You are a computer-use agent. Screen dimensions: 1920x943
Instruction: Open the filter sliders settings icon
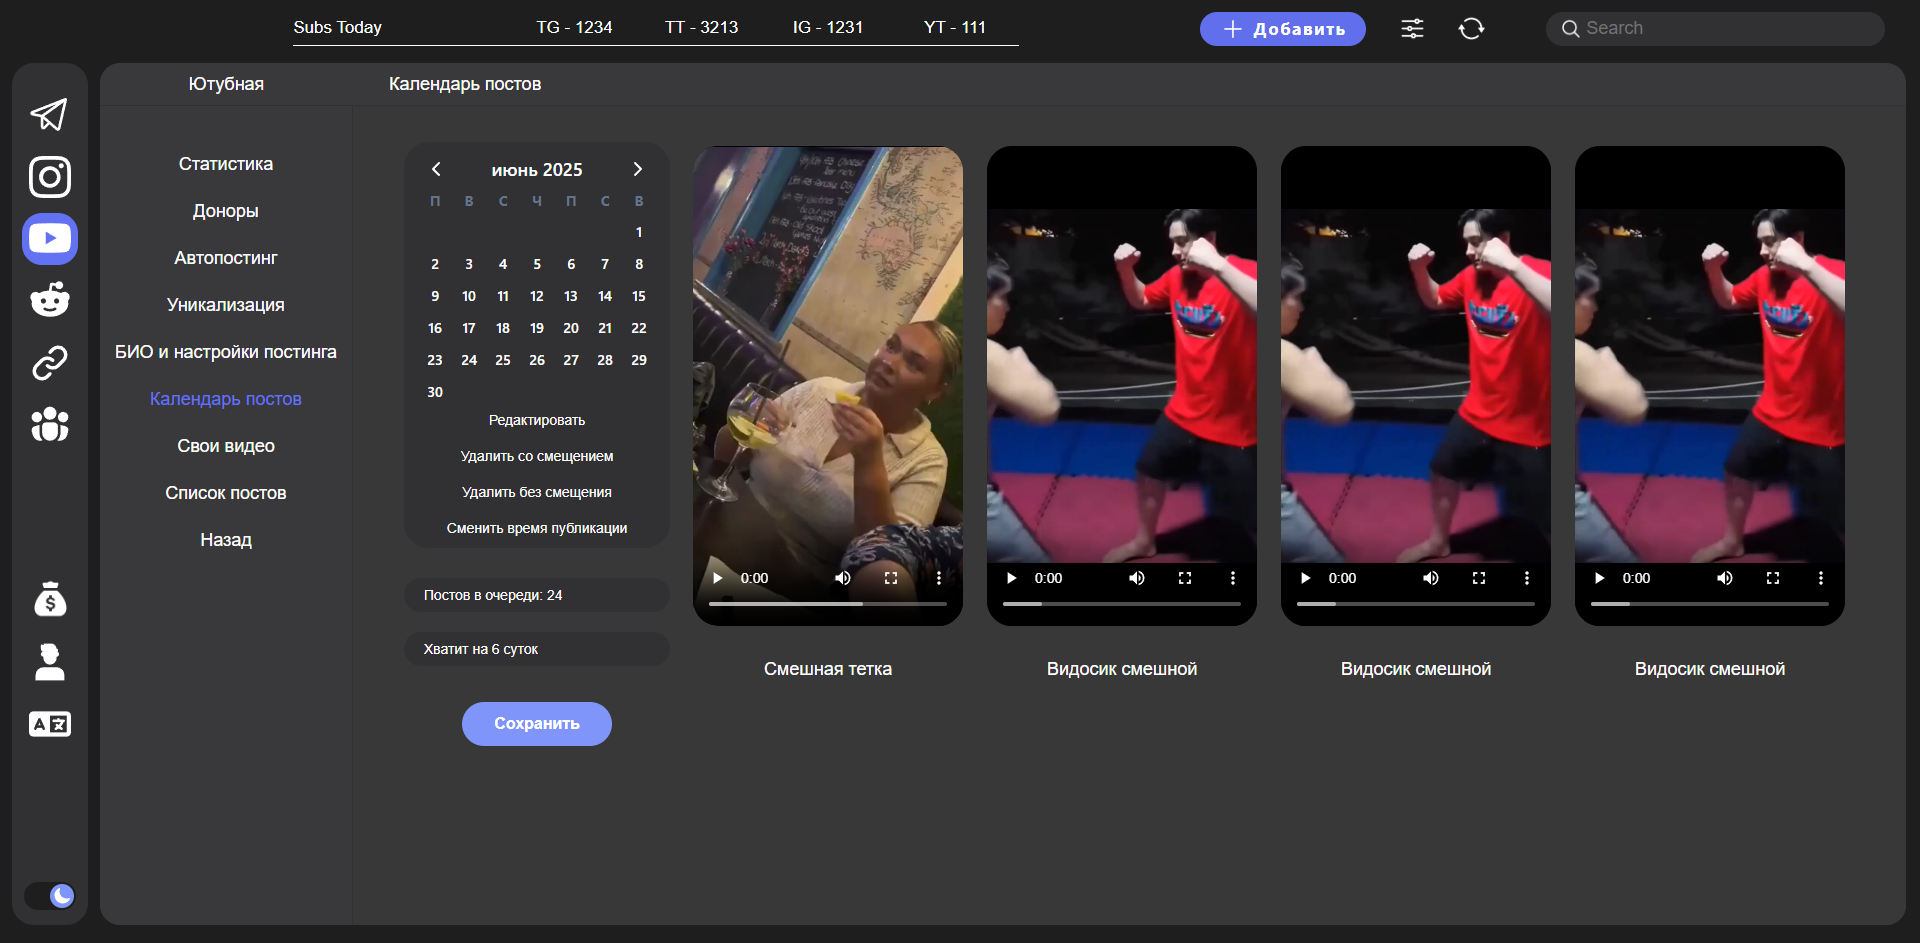click(x=1412, y=29)
